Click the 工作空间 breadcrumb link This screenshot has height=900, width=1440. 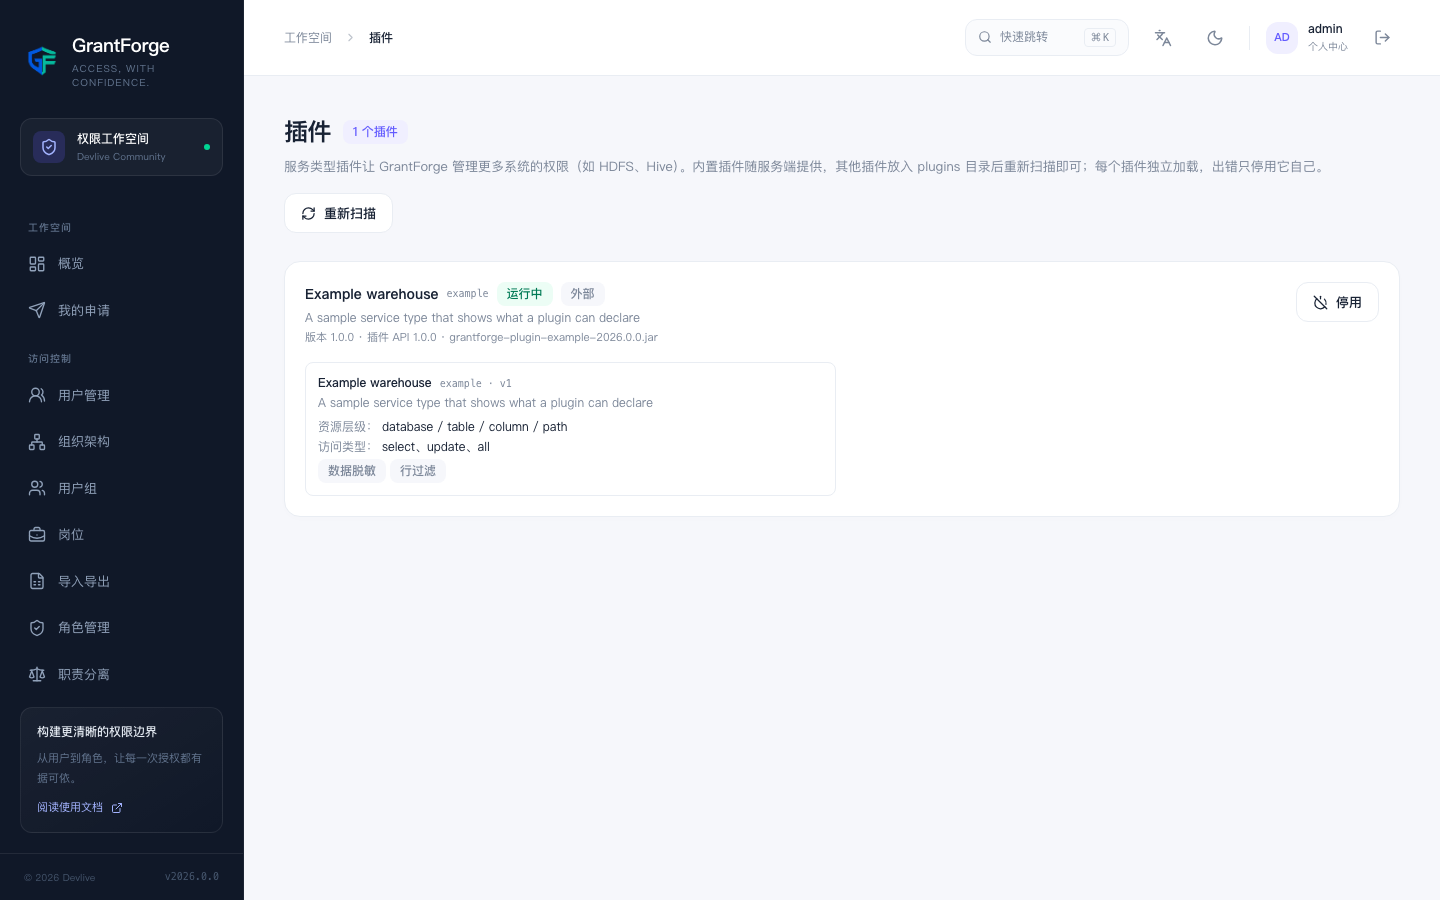pyautogui.click(x=308, y=38)
